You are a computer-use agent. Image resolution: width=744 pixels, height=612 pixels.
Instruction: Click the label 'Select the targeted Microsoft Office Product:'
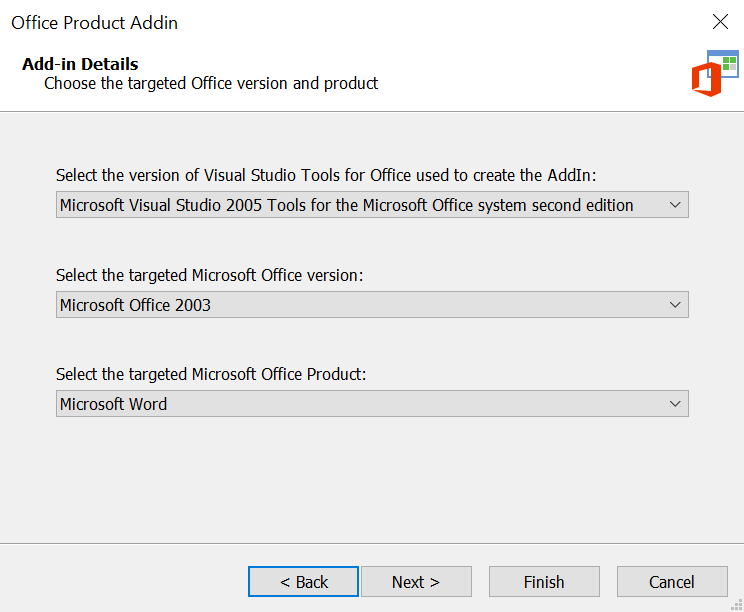click(211, 374)
